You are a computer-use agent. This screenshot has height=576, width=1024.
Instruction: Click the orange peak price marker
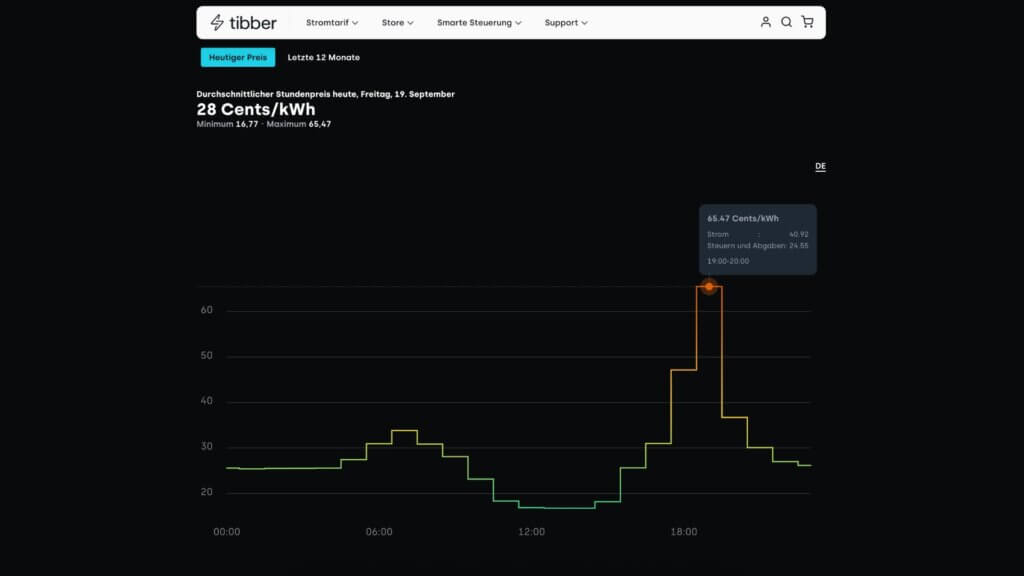(709, 287)
